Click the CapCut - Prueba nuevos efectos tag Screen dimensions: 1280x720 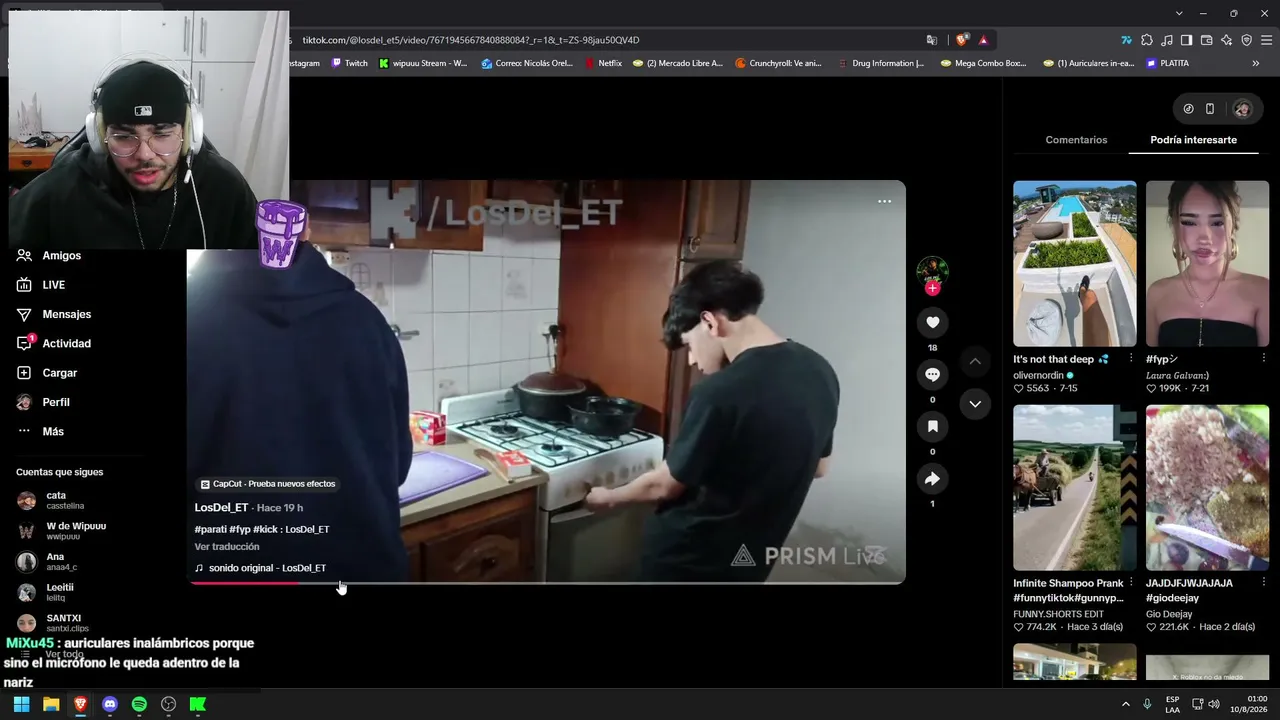tap(268, 484)
